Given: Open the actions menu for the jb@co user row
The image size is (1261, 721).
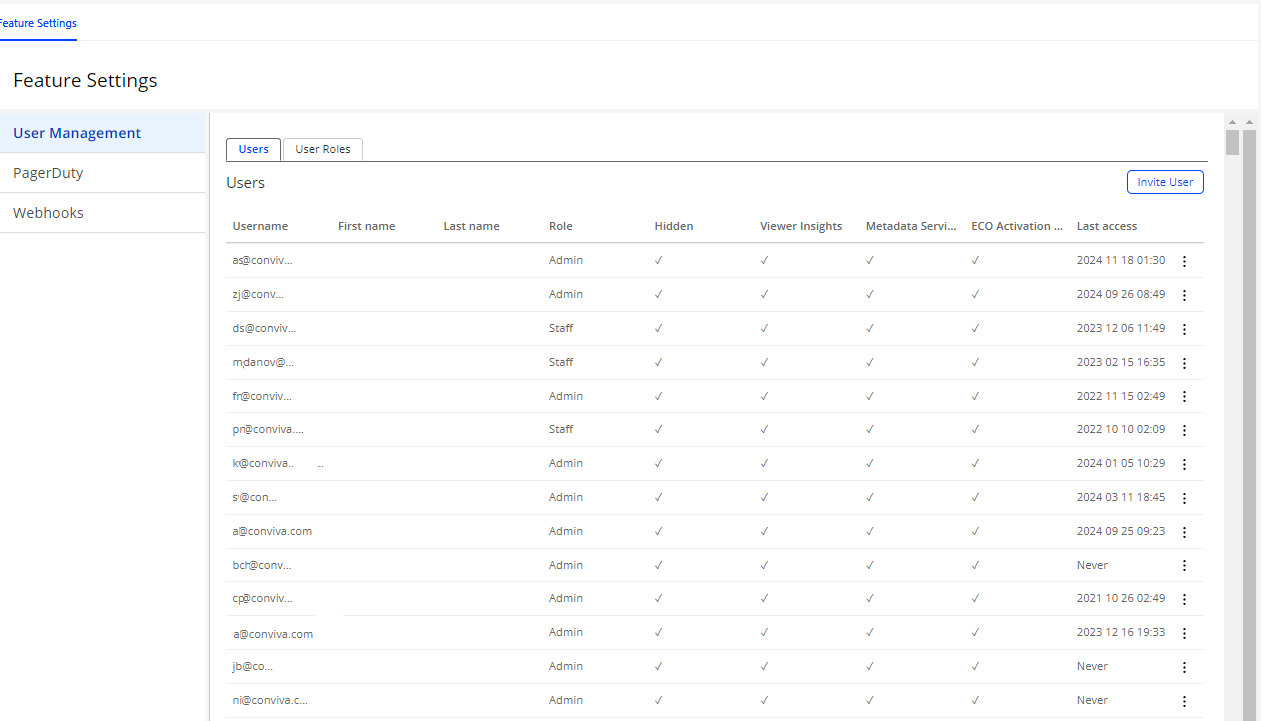Looking at the screenshot, I should [x=1184, y=667].
